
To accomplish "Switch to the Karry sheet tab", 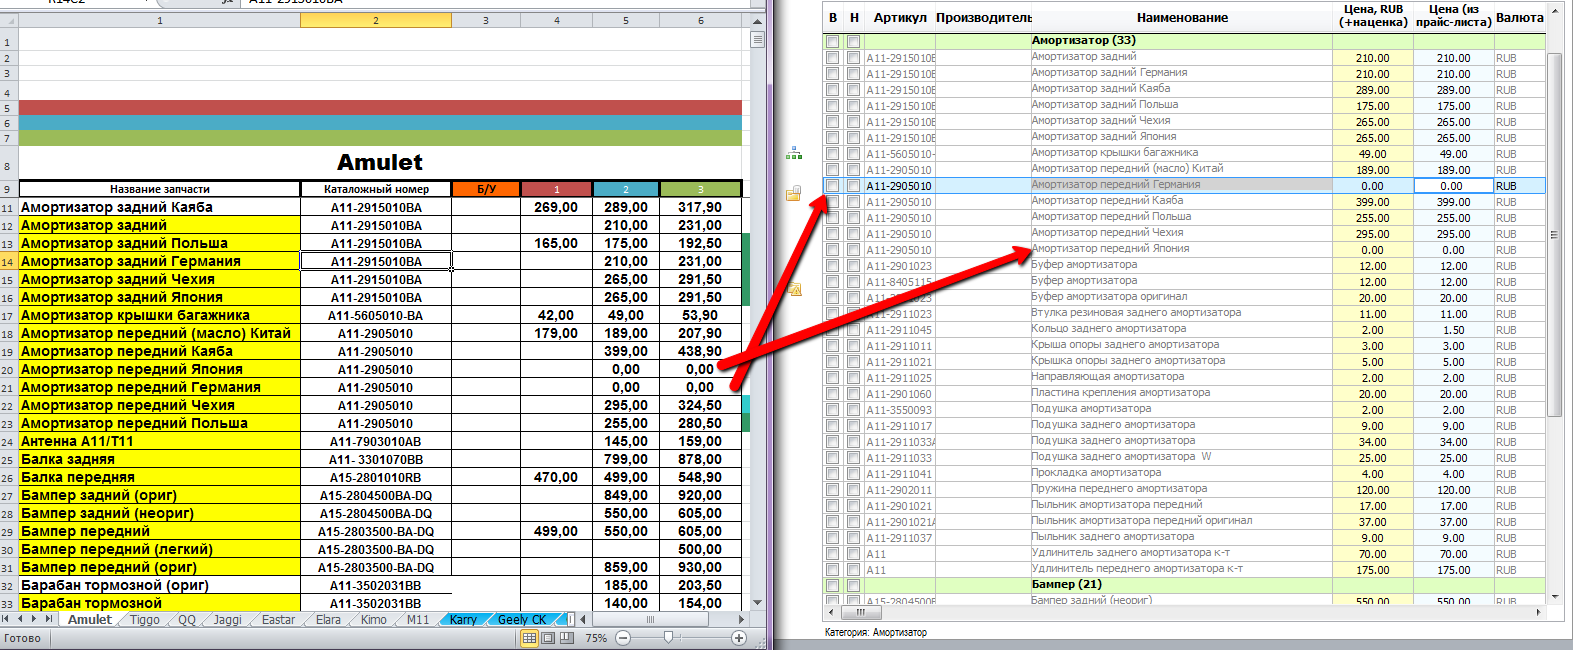I will pyautogui.click(x=463, y=620).
